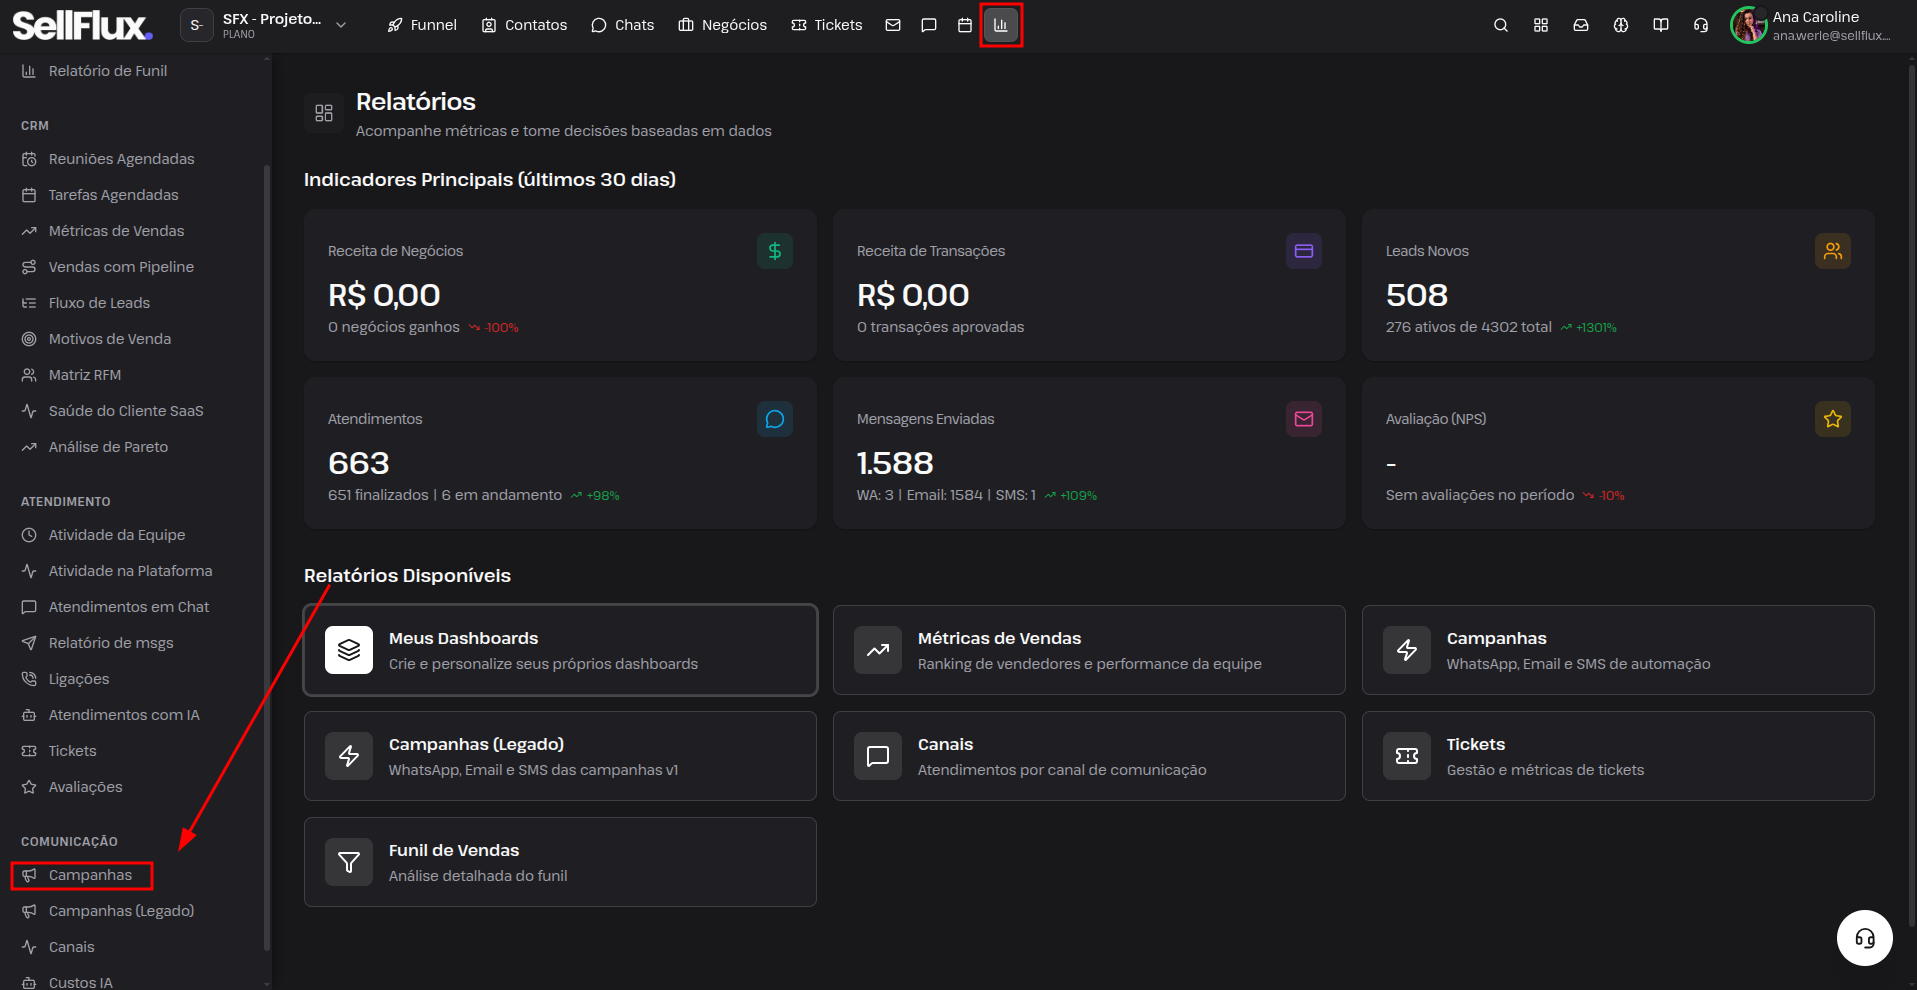The image size is (1917, 990).
Task: Open the Tickets report card
Action: pos(1618,756)
